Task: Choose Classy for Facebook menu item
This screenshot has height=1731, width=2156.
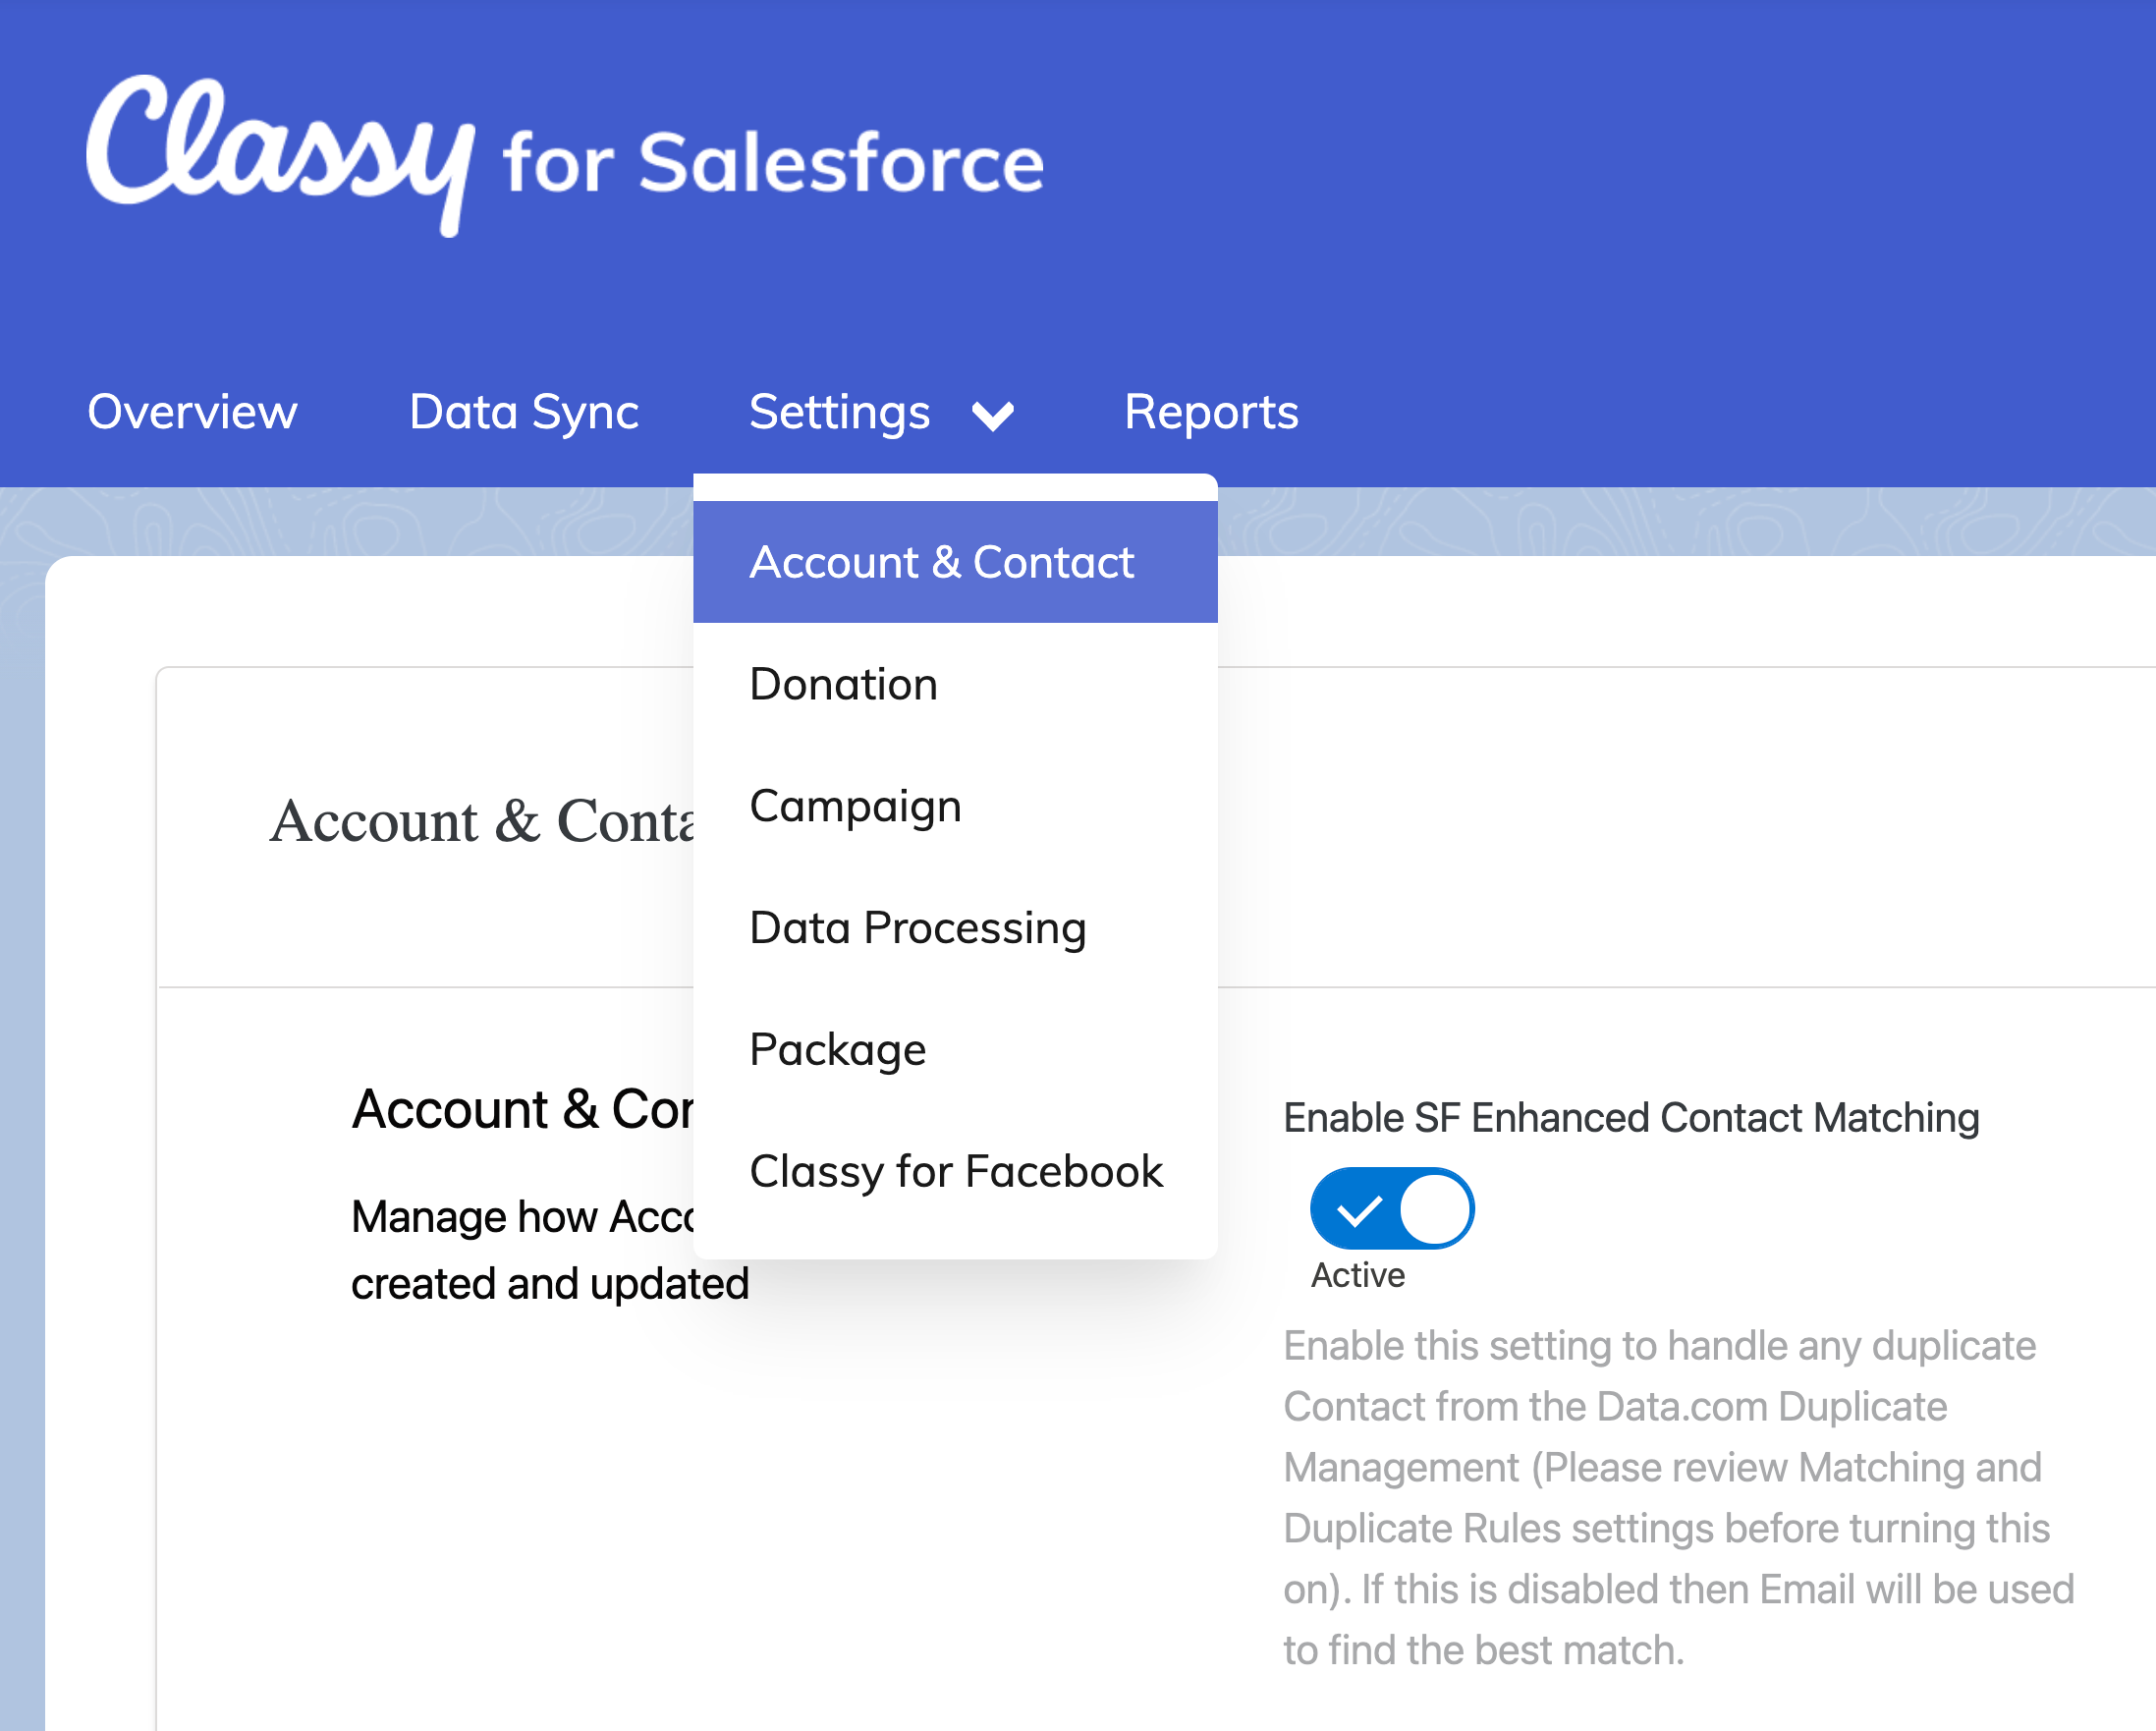Action: pyautogui.click(x=955, y=1172)
